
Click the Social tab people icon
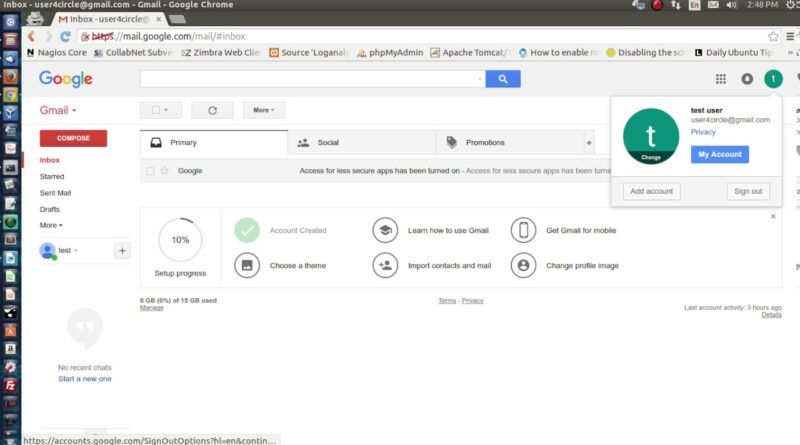tap(303, 143)
